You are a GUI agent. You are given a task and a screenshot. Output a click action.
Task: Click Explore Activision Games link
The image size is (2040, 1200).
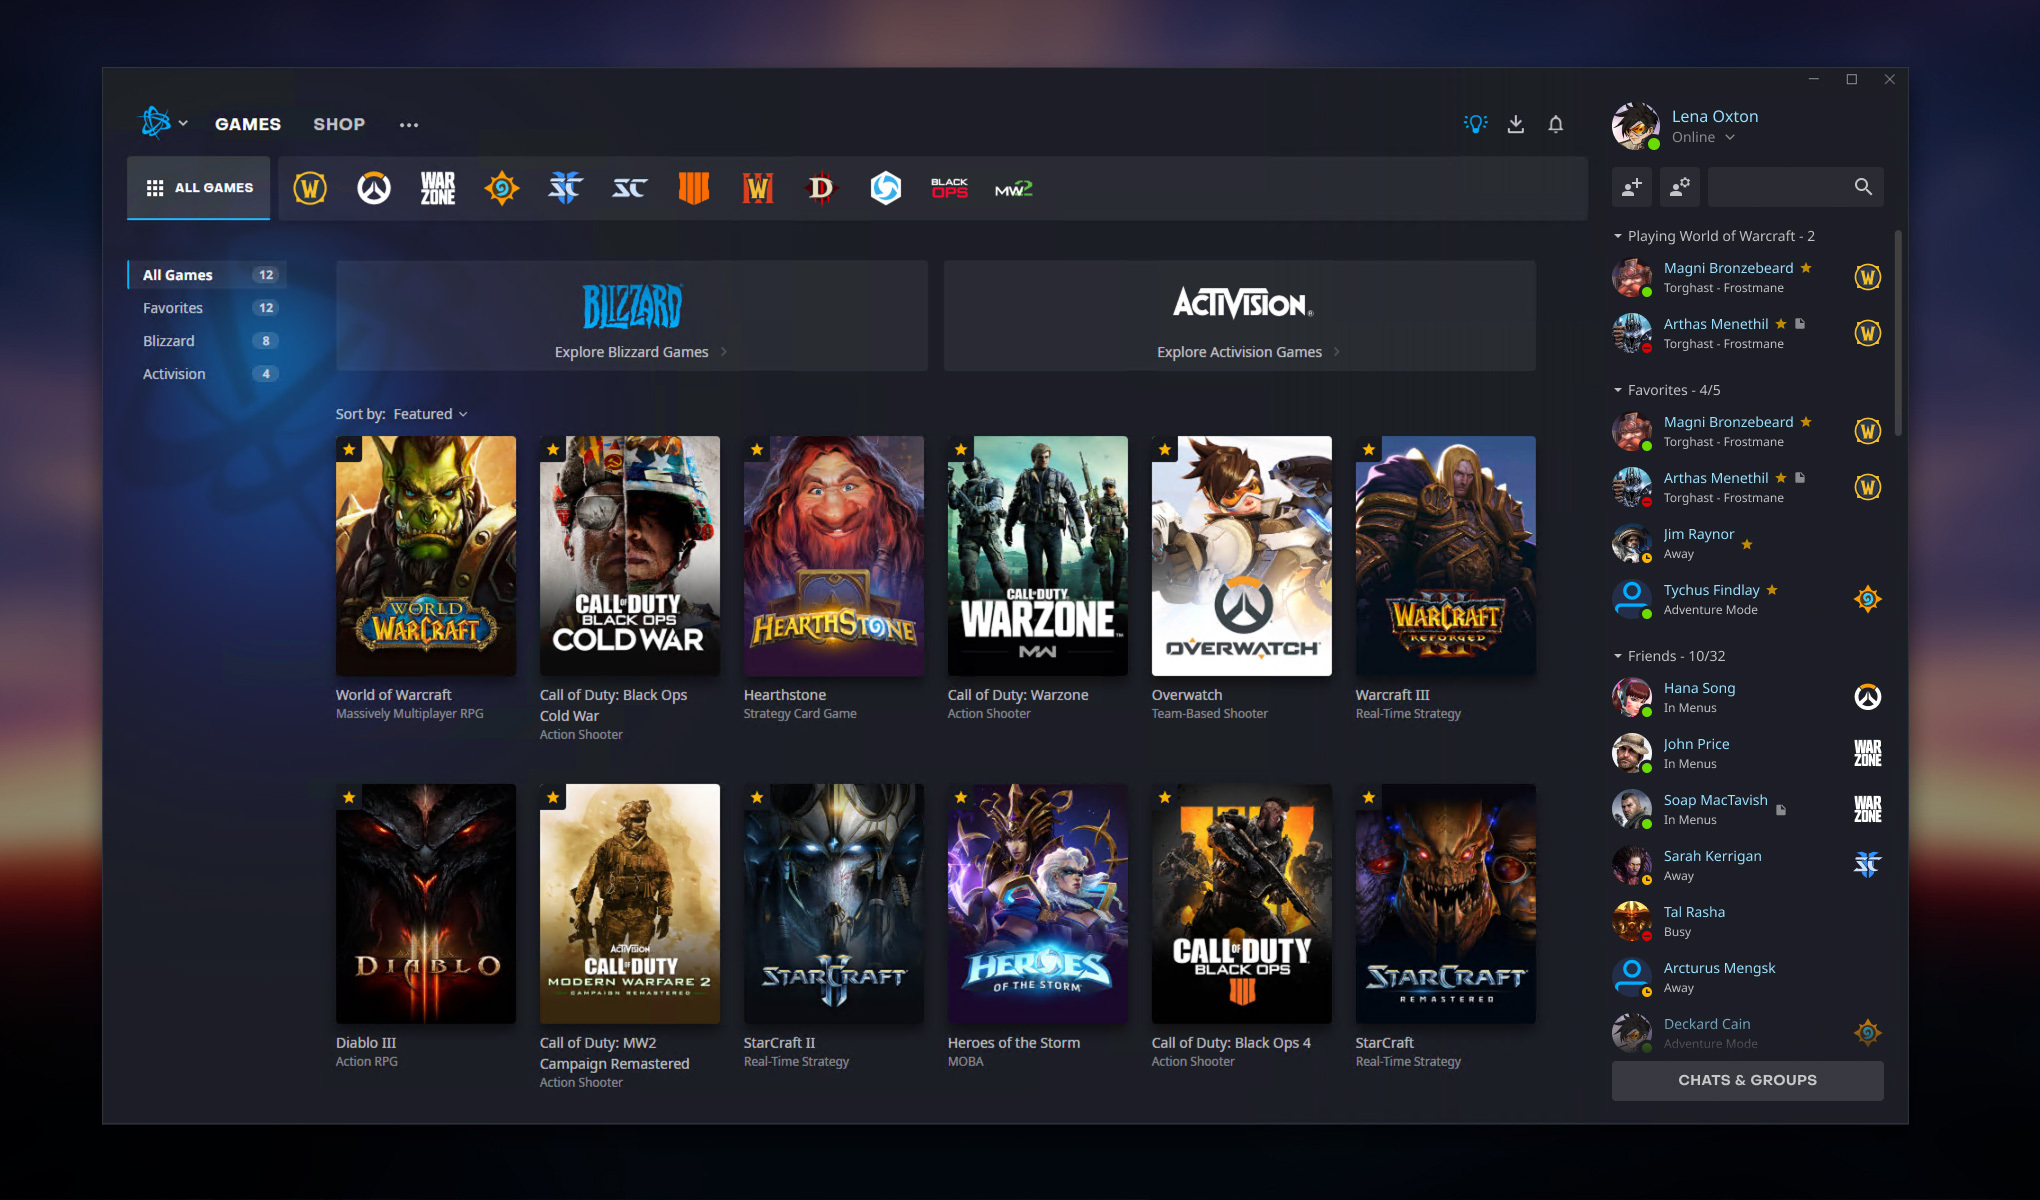click(x=1237, y=350)
